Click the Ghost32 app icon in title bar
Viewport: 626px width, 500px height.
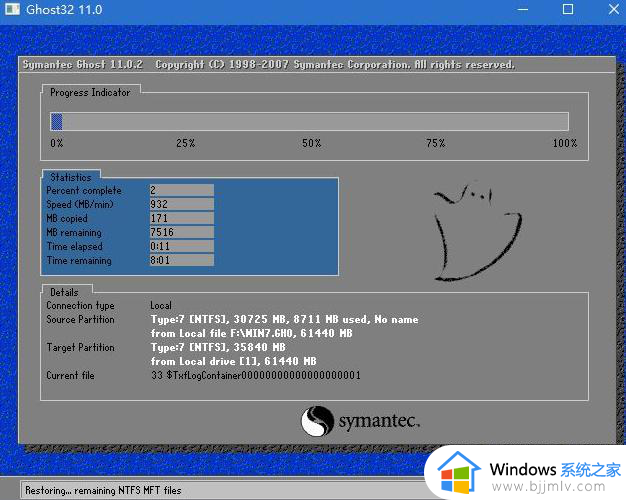12,9
